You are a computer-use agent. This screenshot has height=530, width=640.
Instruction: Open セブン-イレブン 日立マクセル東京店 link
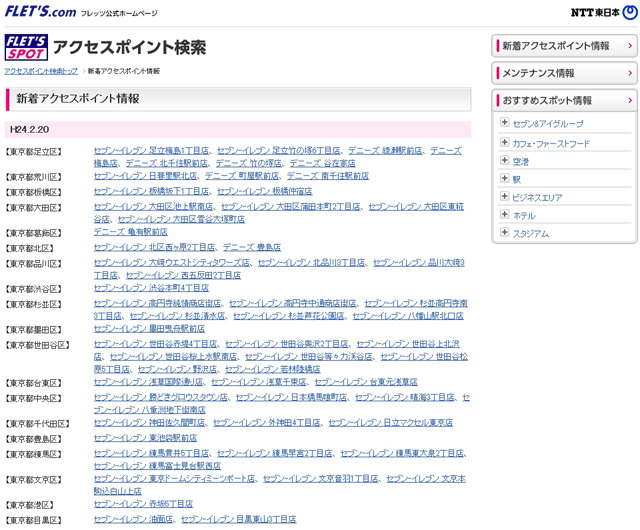pos(391,423)
